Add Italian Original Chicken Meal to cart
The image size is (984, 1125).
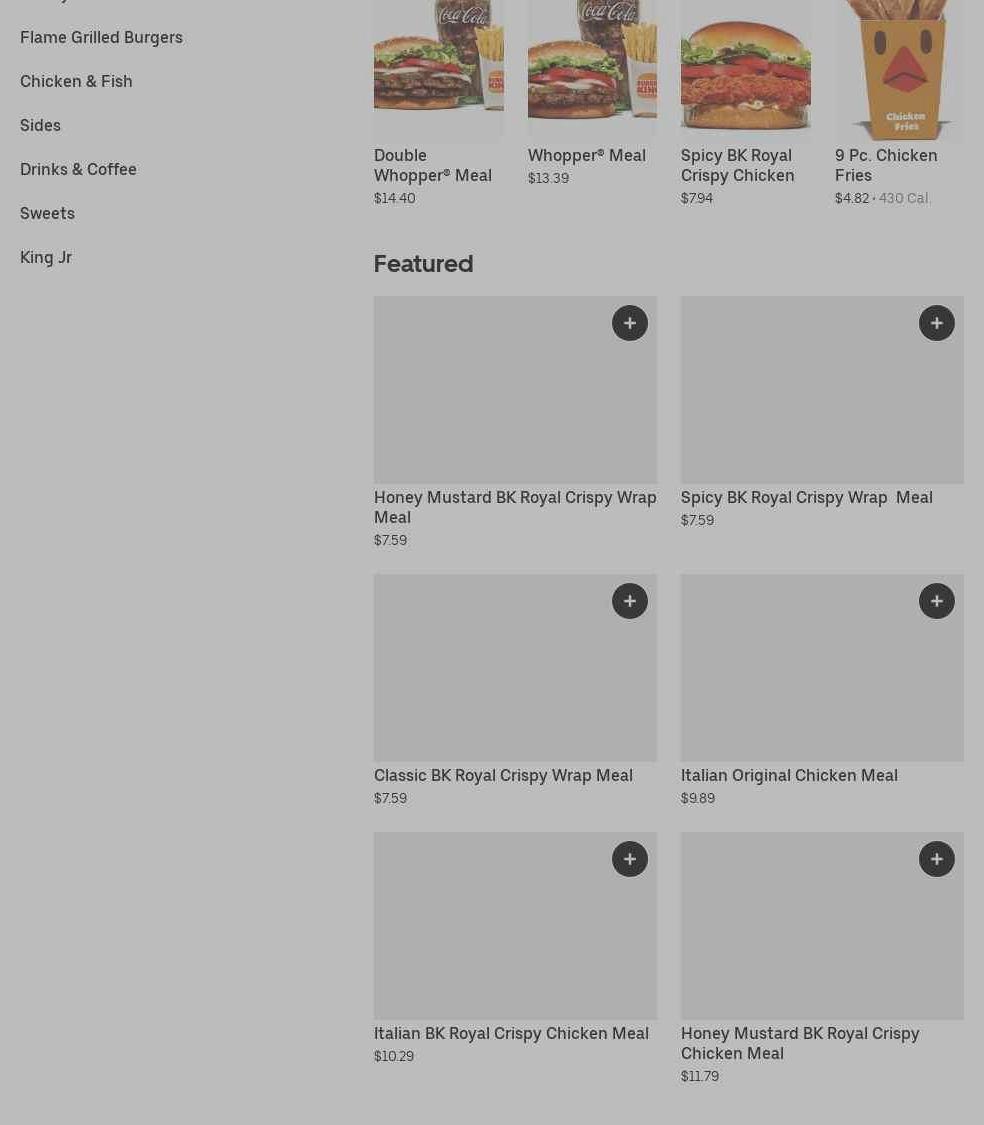pos(937,601)
